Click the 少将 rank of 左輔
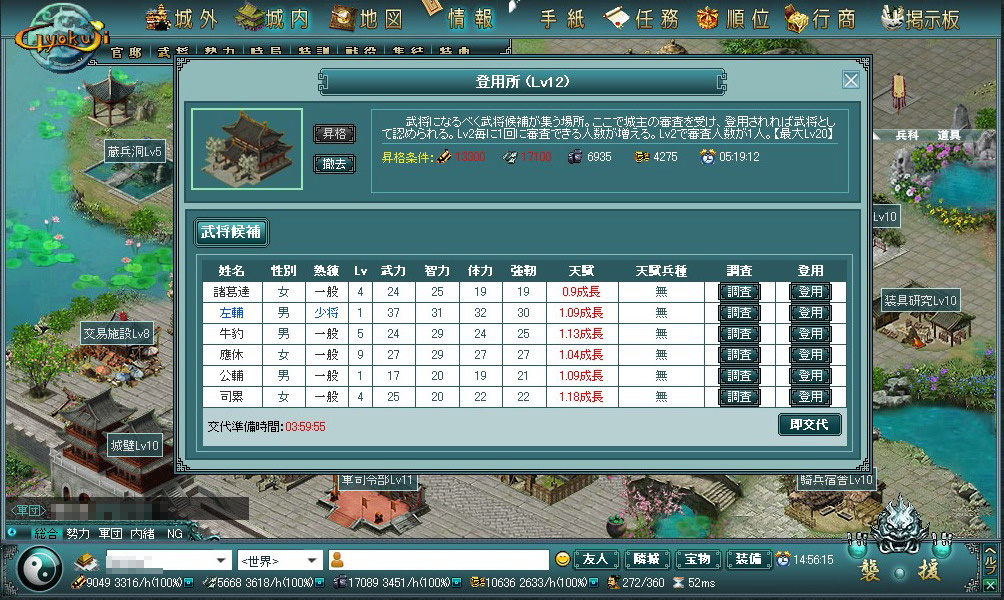The height and width of the screenshot is (600, 1004). (326, 313)
